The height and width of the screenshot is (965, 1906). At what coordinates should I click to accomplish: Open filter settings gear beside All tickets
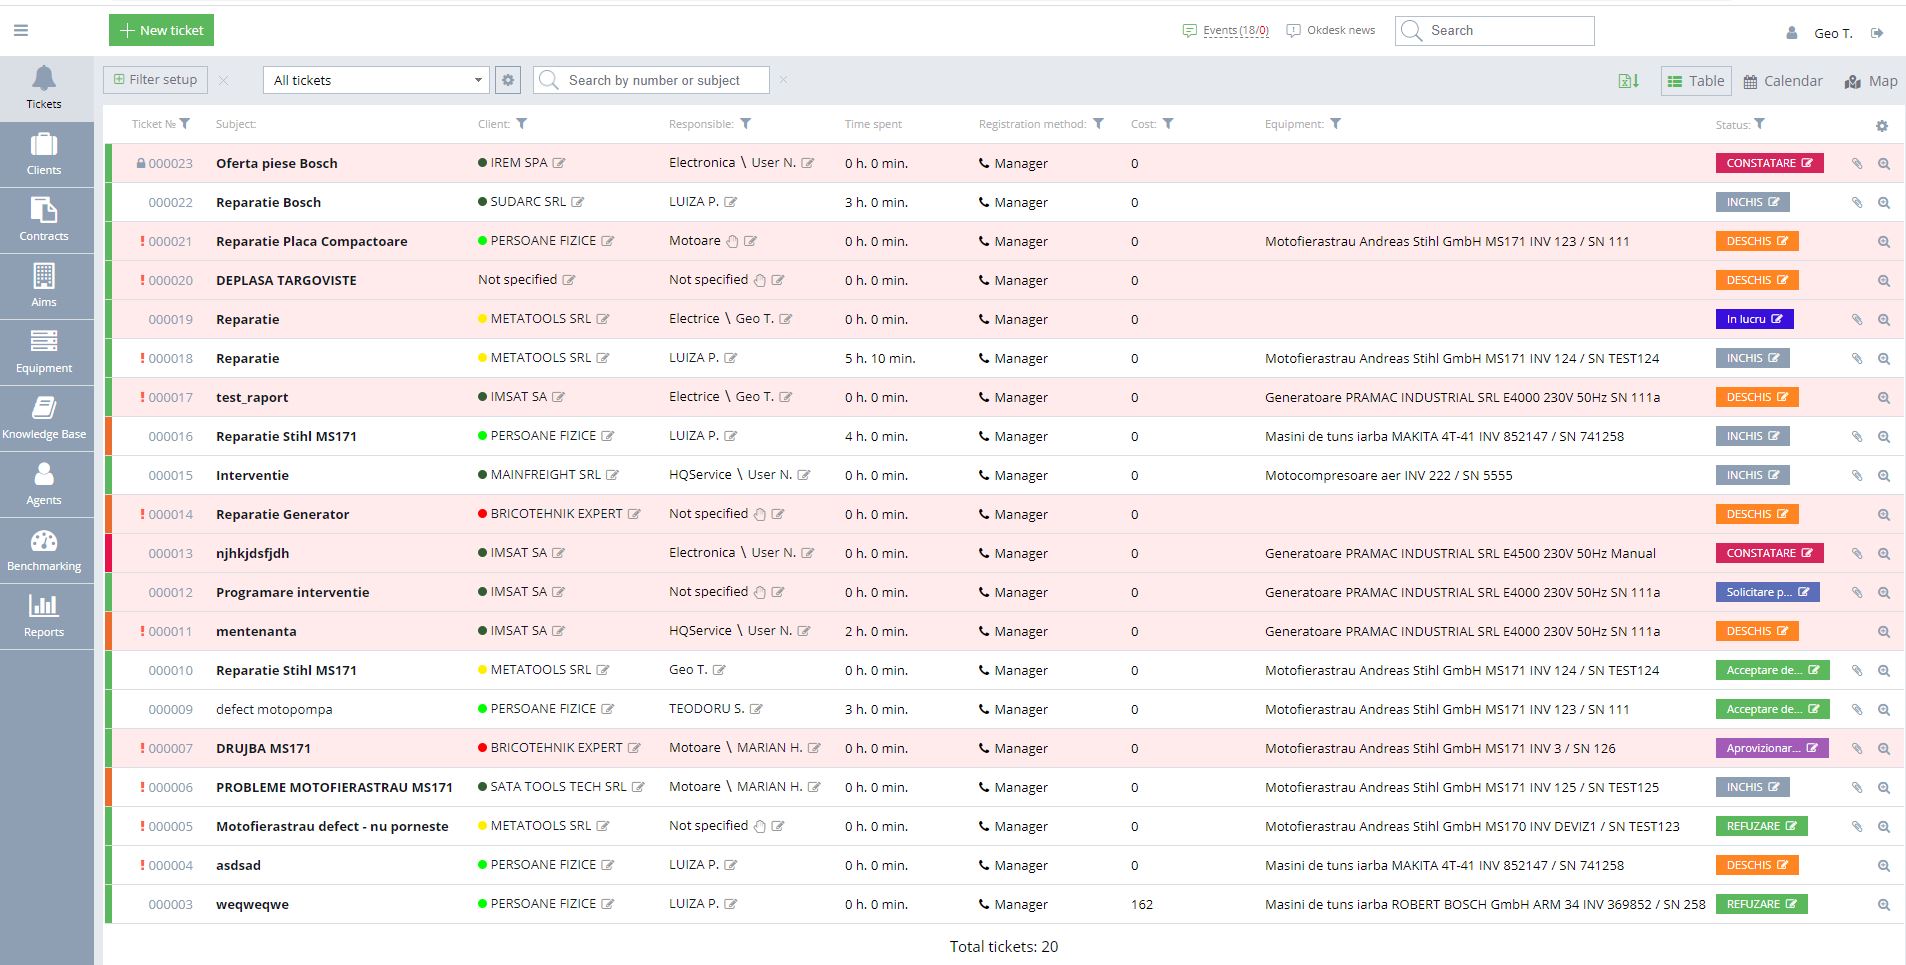508,80
